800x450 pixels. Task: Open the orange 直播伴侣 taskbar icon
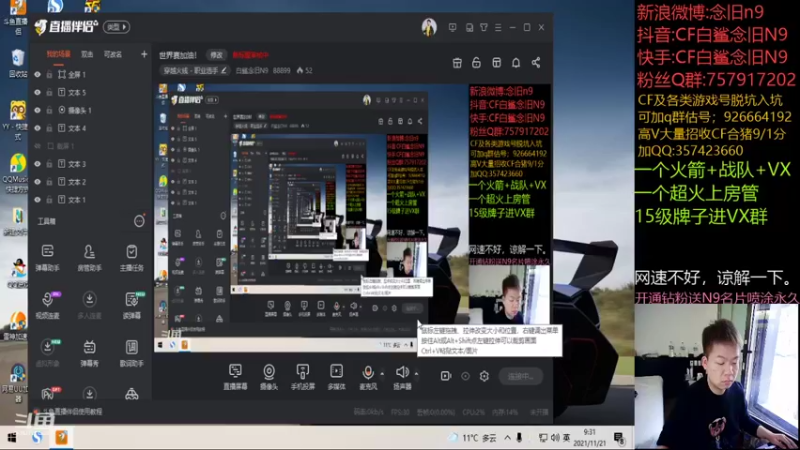click(x=61, y=438)
